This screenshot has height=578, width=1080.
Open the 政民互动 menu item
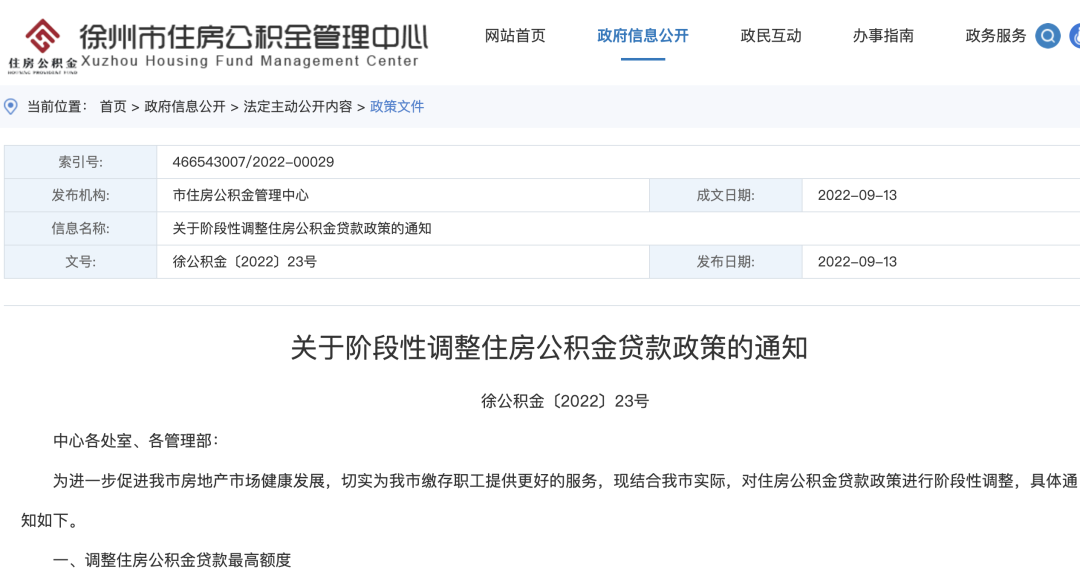(x=771, y=36)
